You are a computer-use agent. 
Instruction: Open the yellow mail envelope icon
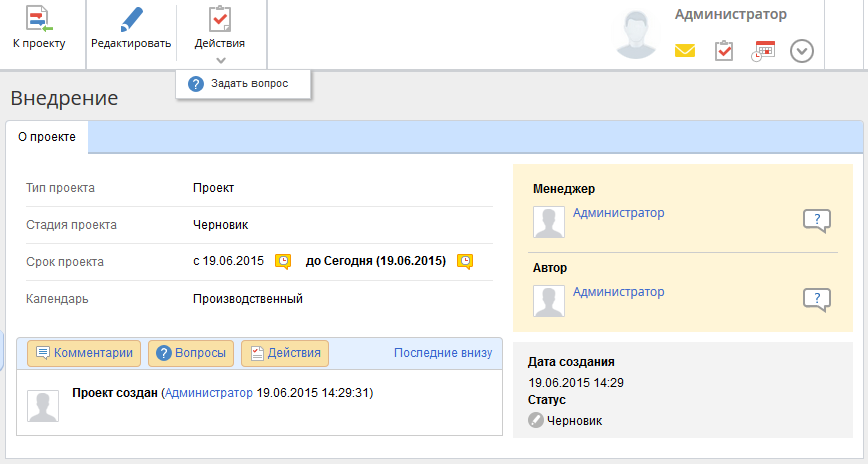point(685,51)
